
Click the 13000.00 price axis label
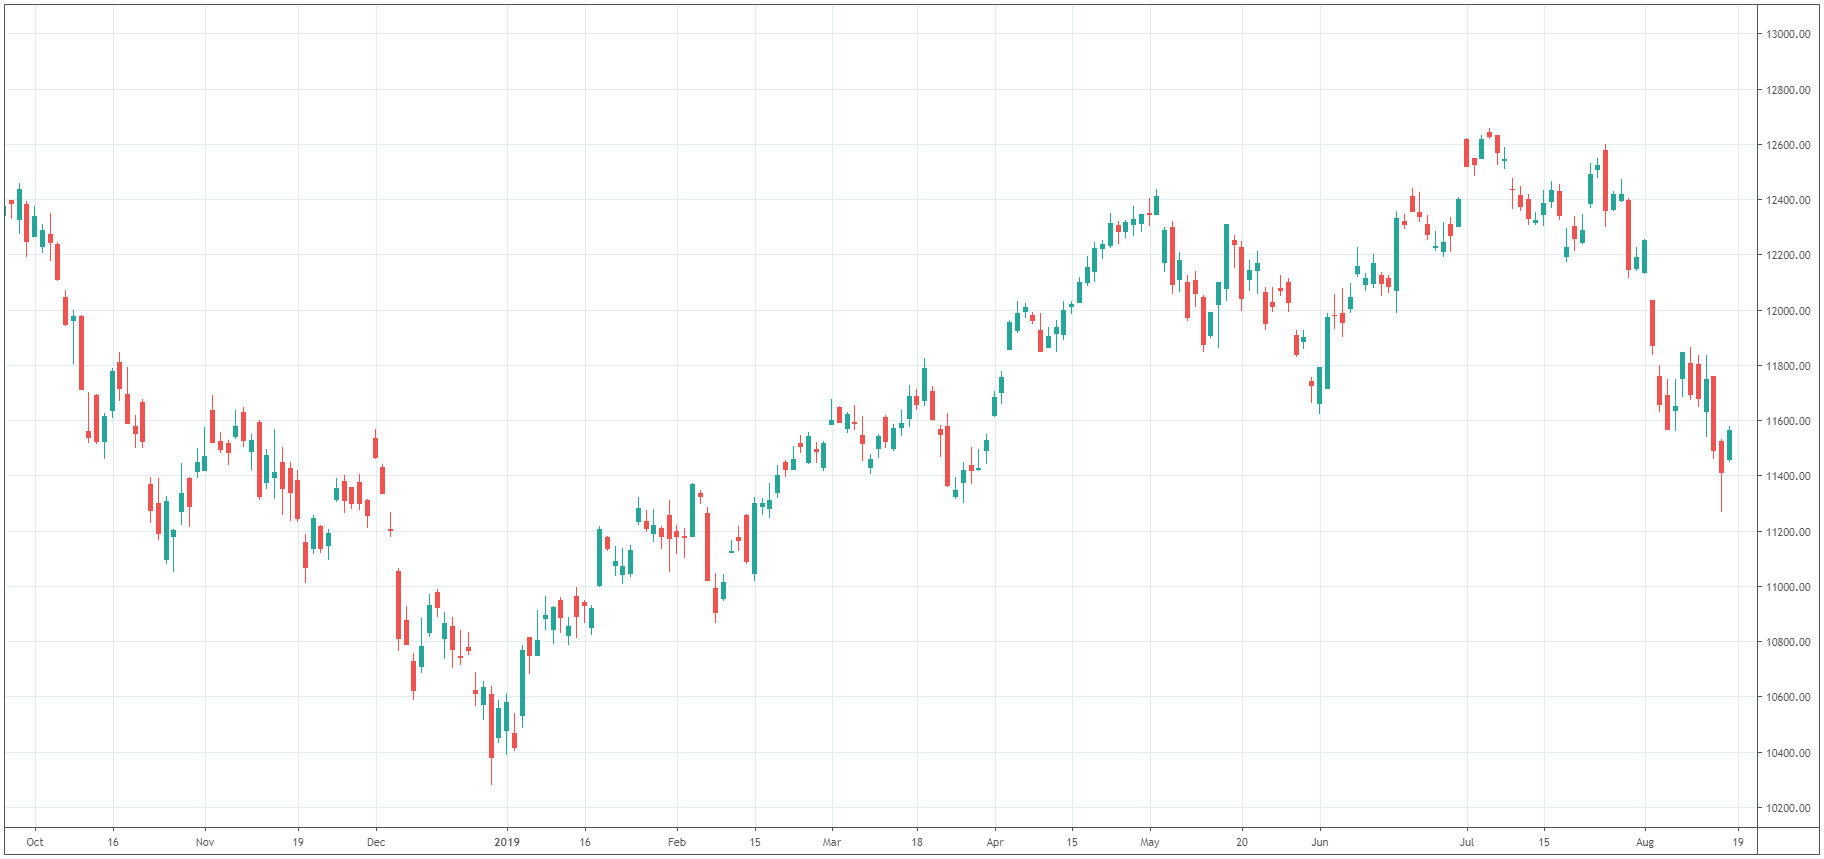(x=1788, y=34)
